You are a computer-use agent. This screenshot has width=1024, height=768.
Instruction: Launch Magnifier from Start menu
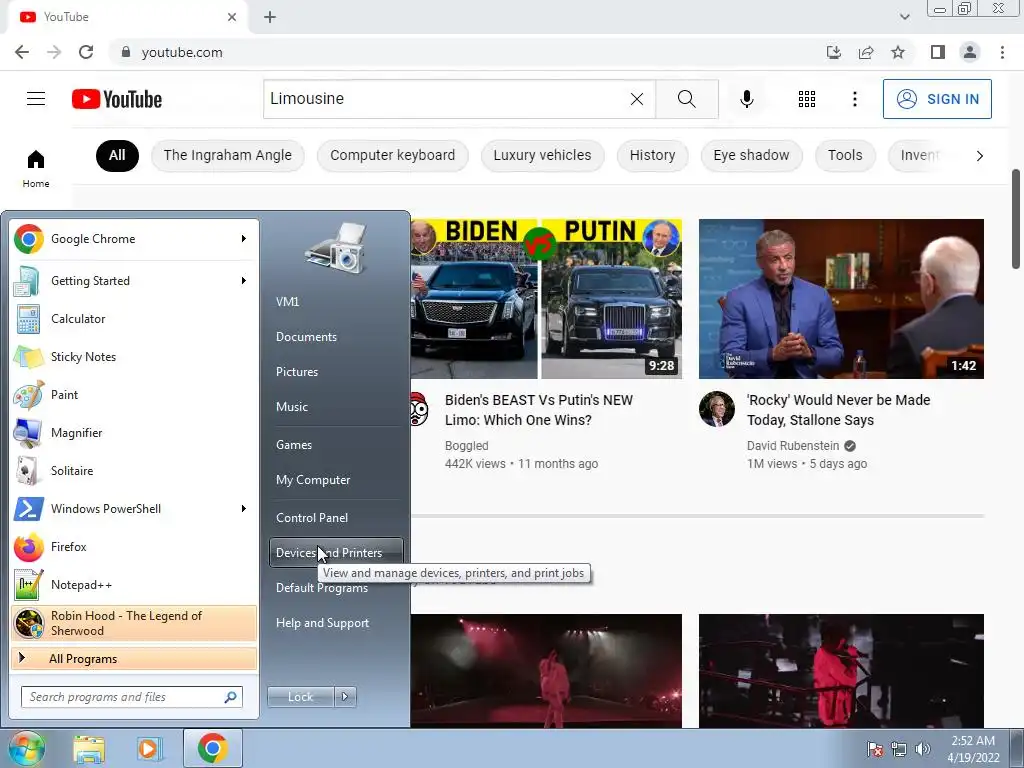134,432
